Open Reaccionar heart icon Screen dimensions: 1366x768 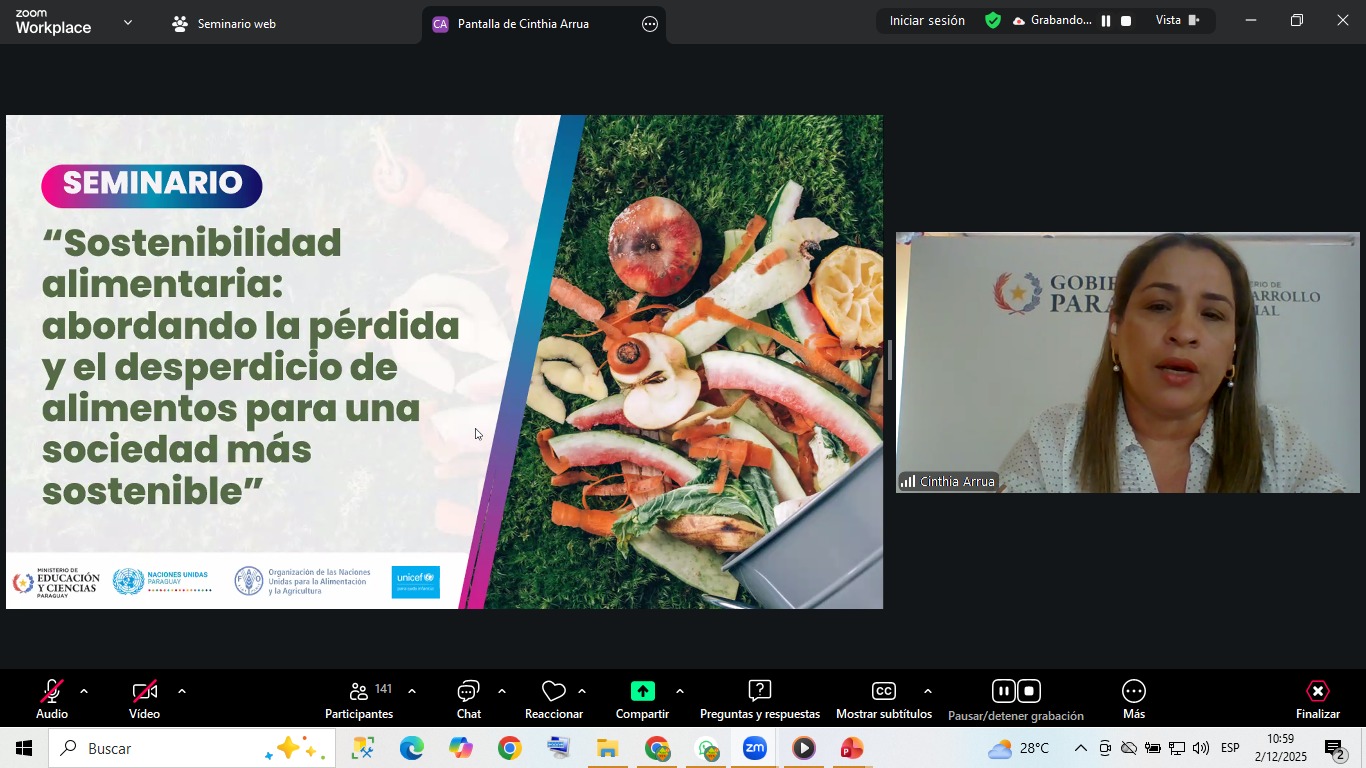click(x=553, y=690)
